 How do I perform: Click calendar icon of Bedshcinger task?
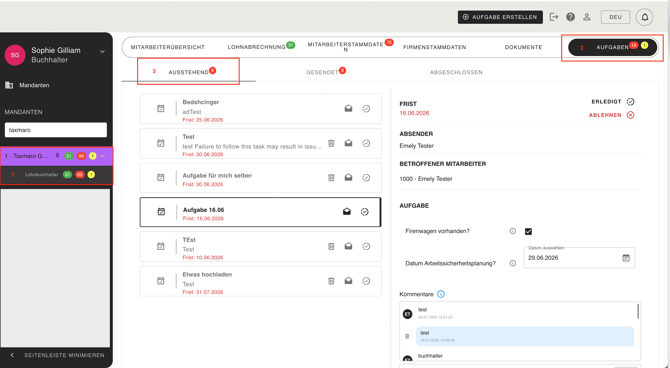pos(161,109)
